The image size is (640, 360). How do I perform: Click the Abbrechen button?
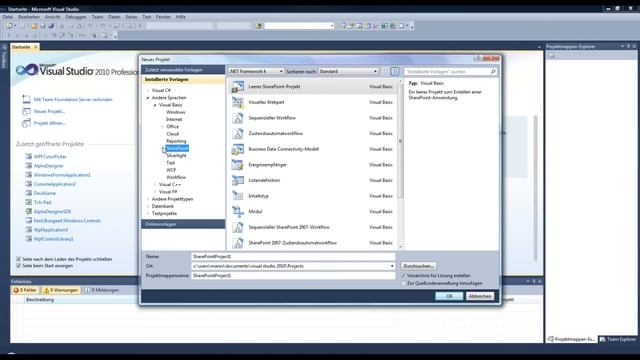click(x=480, y=296)
